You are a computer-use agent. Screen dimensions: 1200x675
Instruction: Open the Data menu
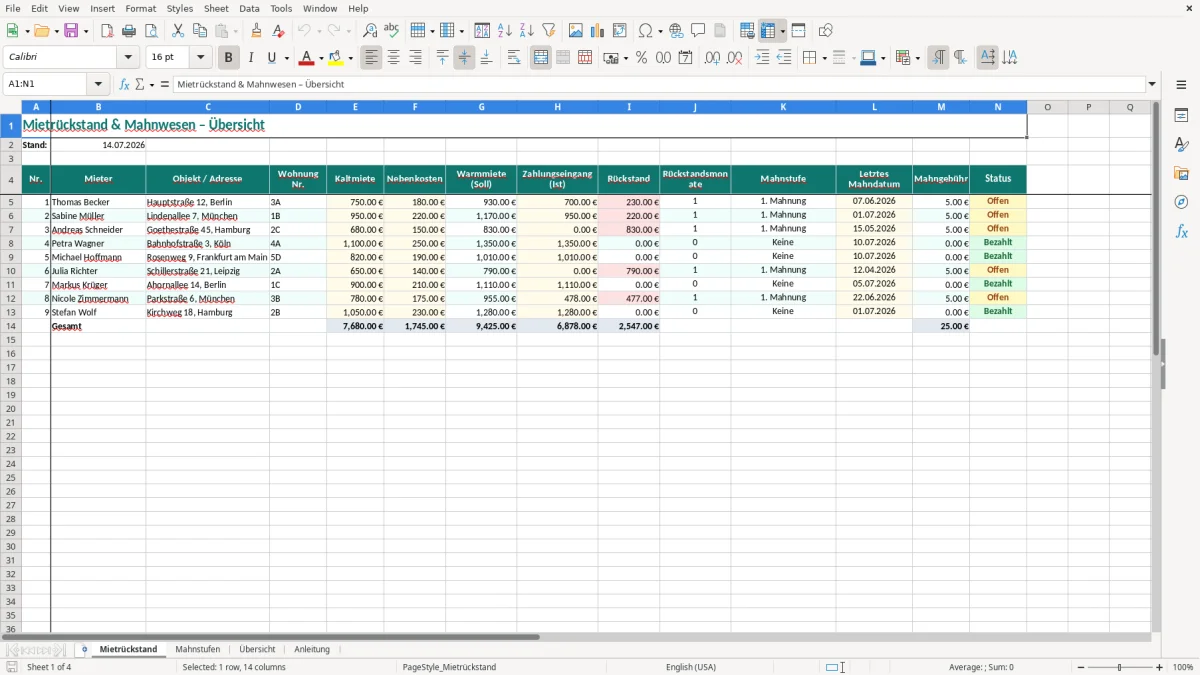tap(249, 8)
